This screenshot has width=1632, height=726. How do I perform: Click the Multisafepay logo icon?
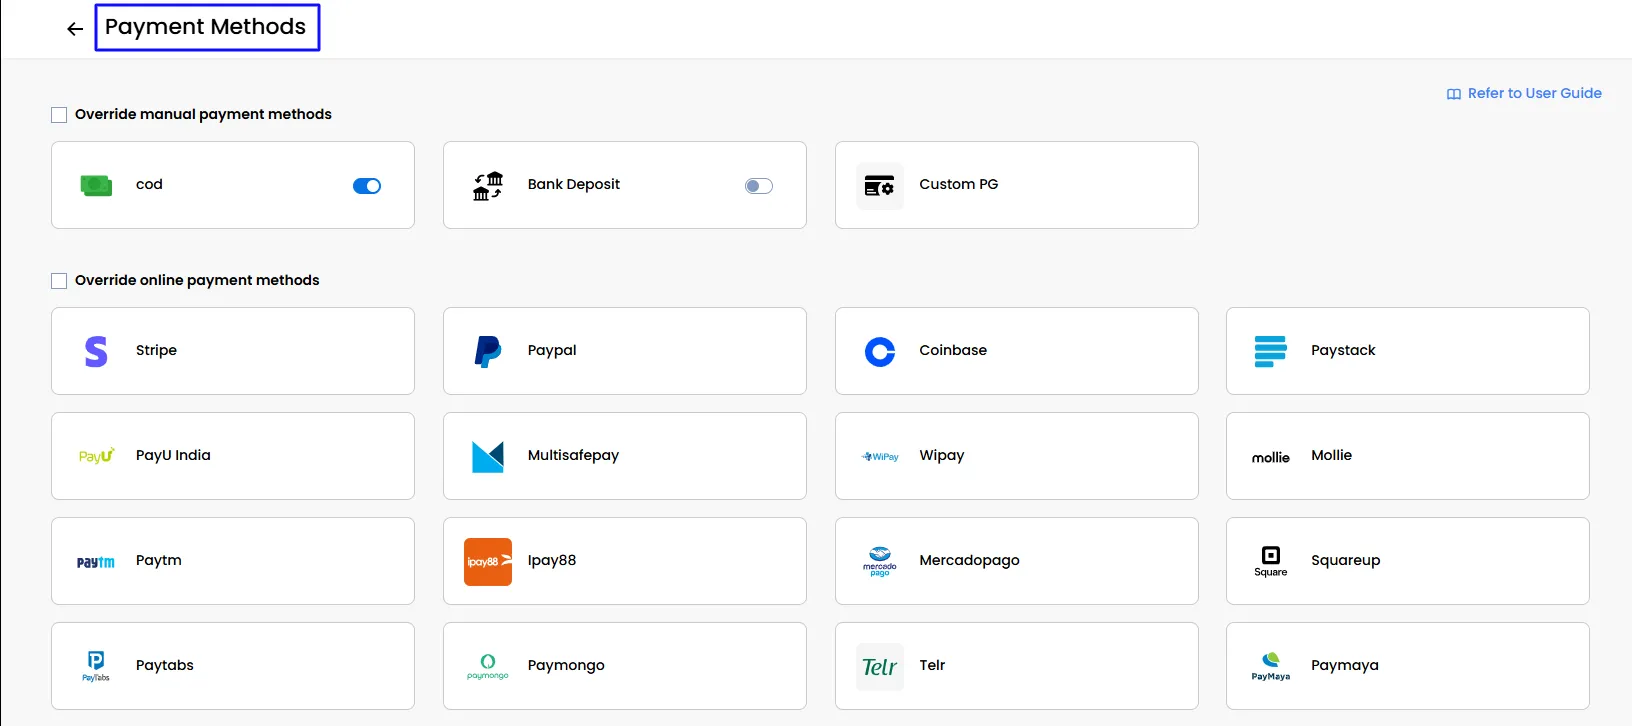488,457
